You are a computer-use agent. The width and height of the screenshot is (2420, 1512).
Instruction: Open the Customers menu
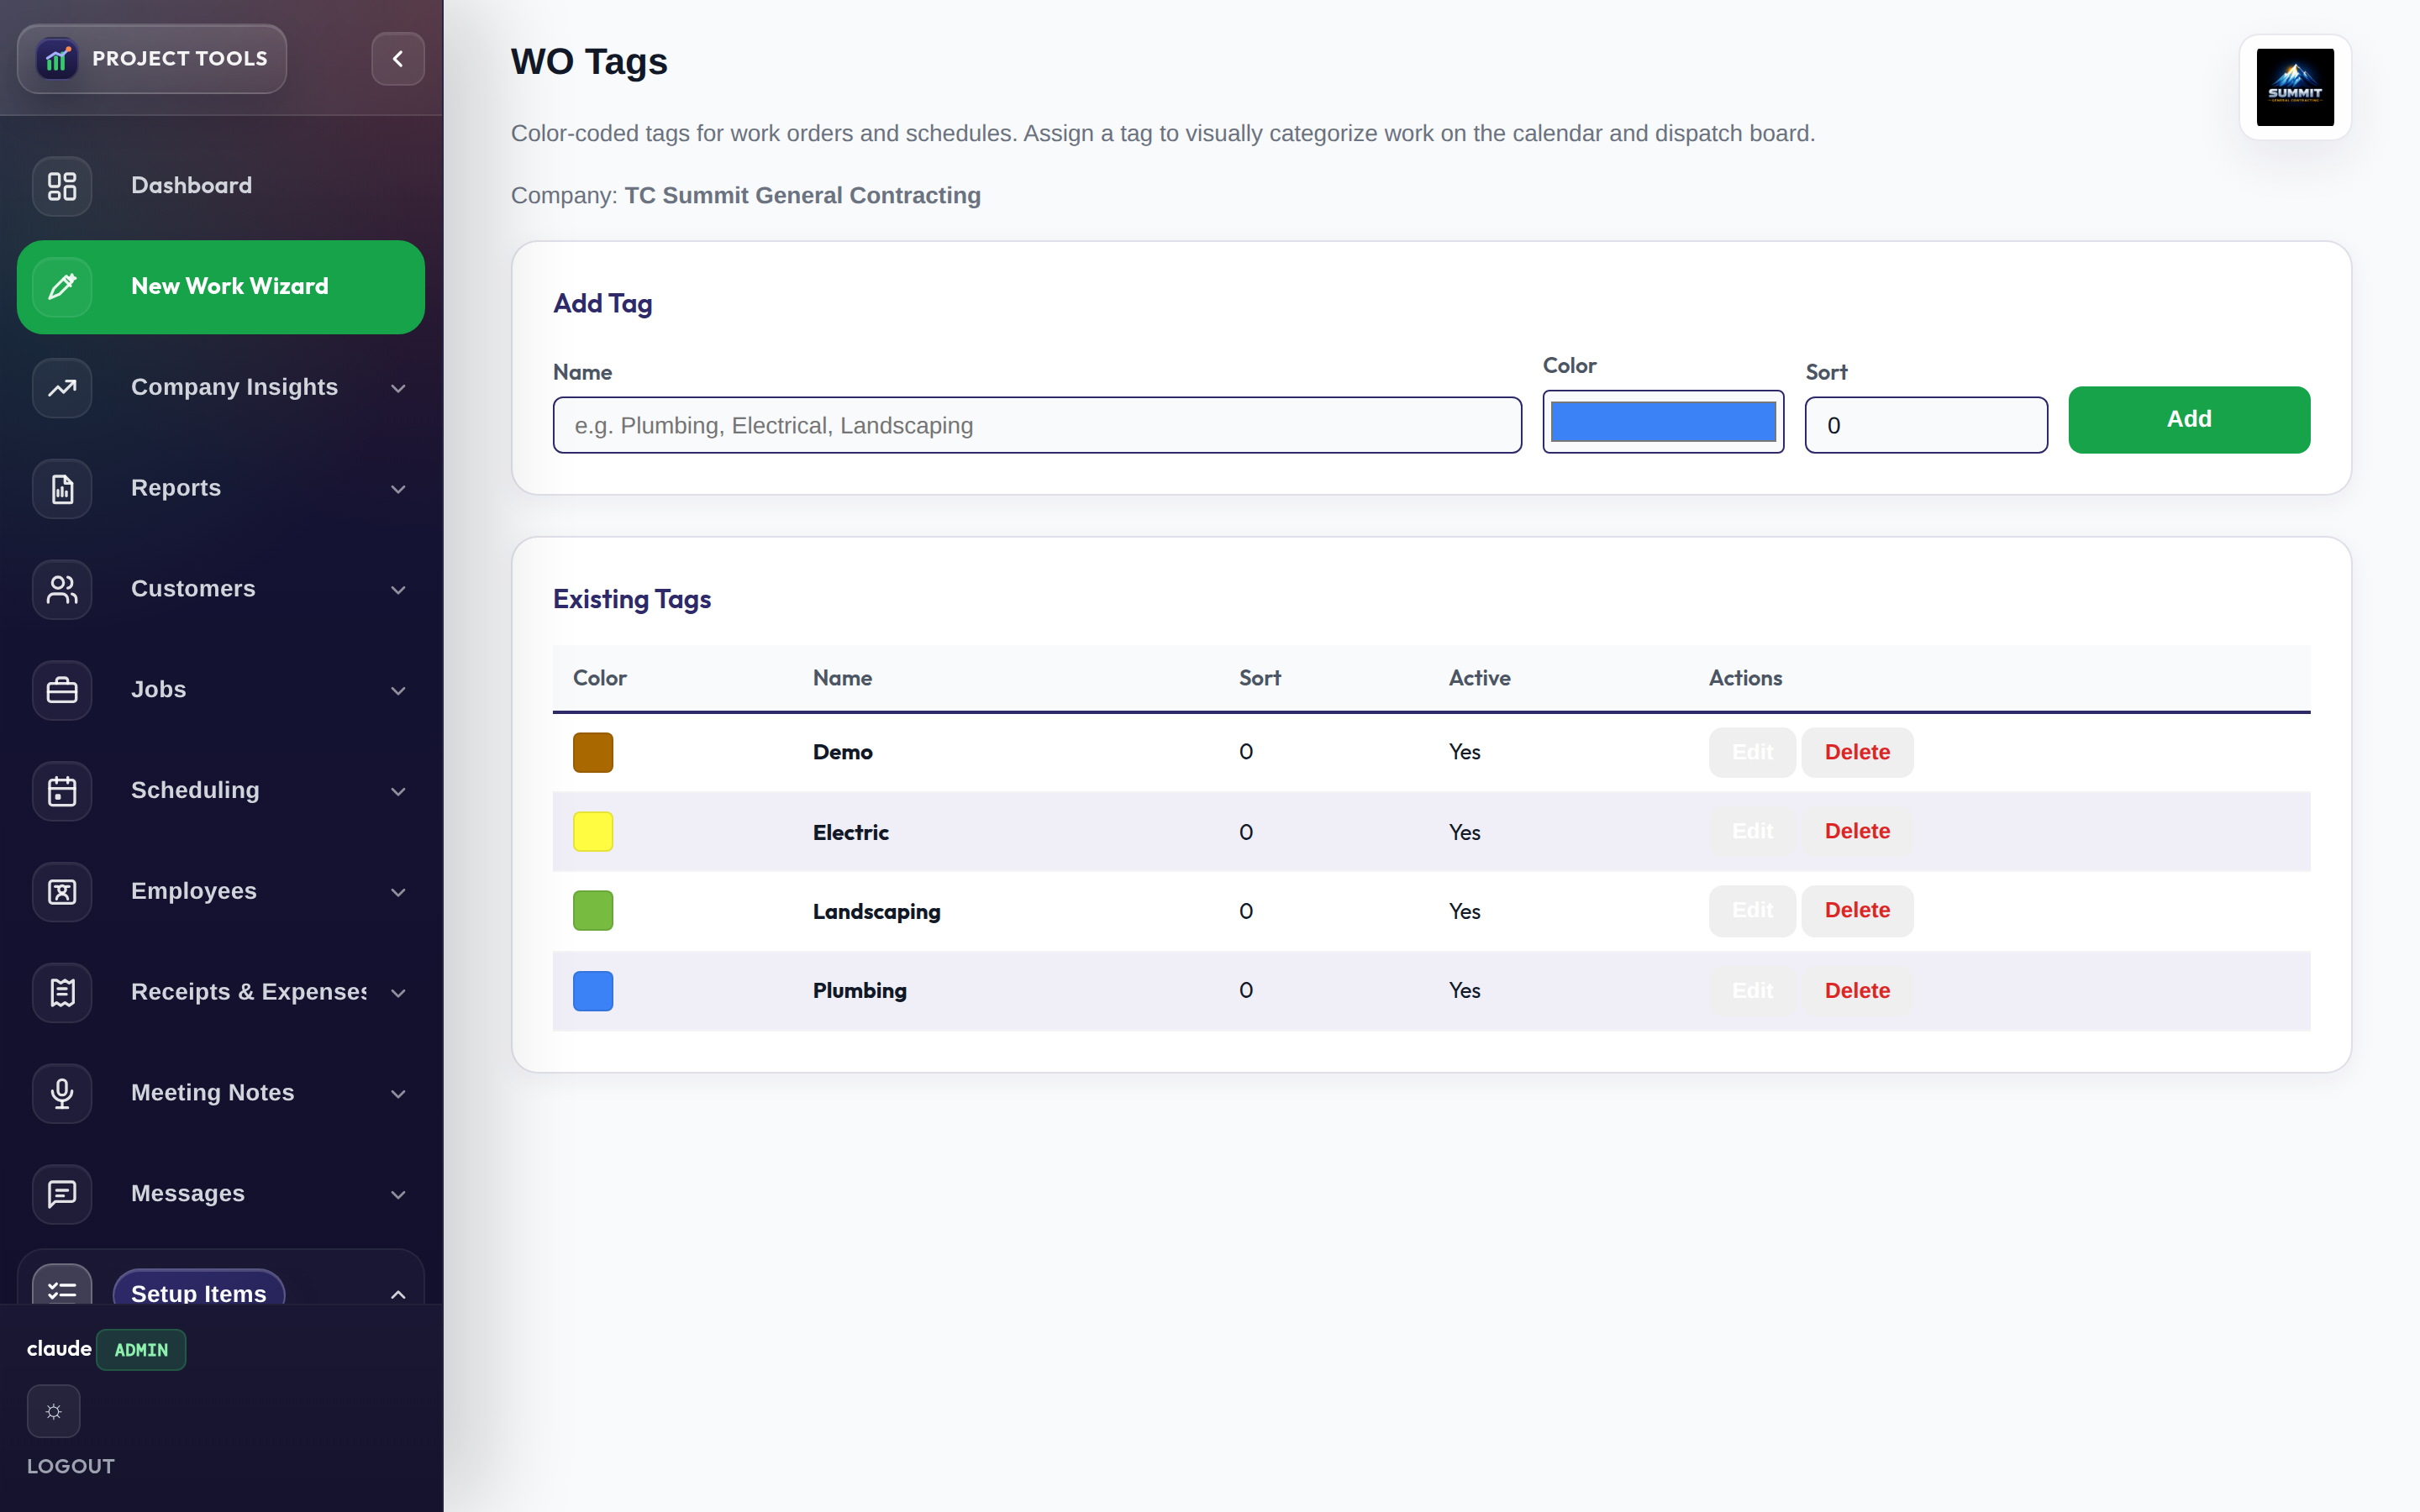click(x=221, y=590)
